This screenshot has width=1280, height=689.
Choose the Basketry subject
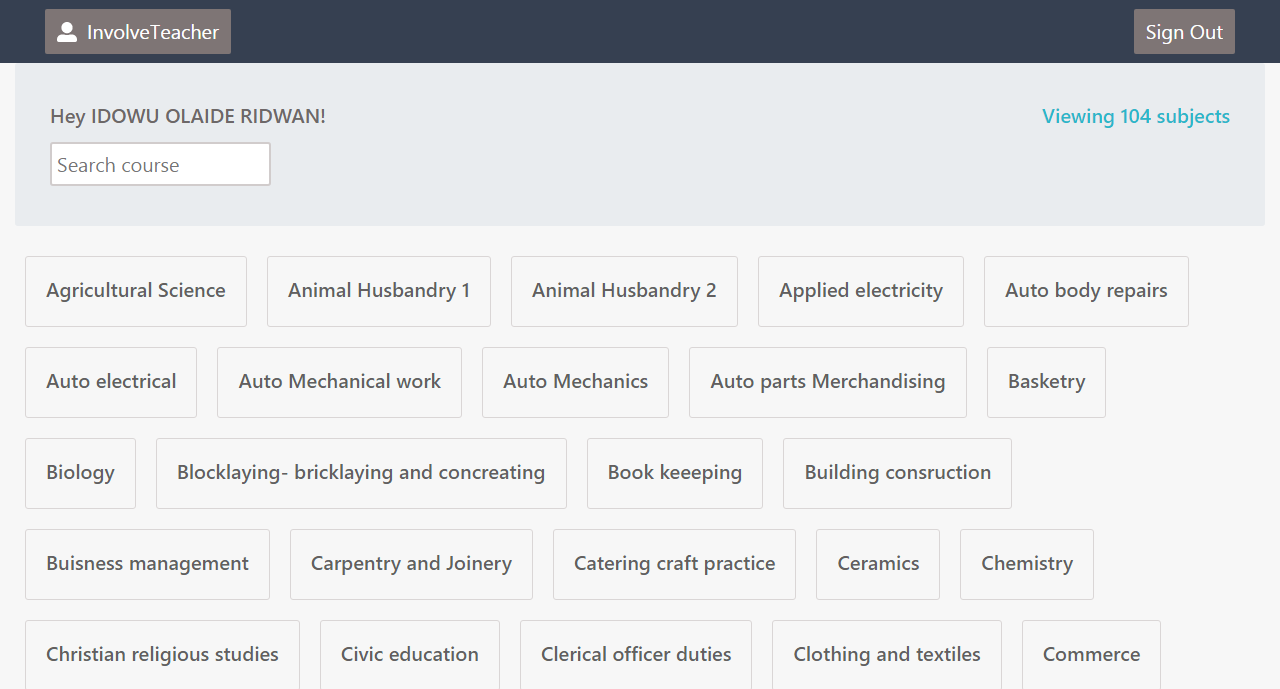(1046, 382)
